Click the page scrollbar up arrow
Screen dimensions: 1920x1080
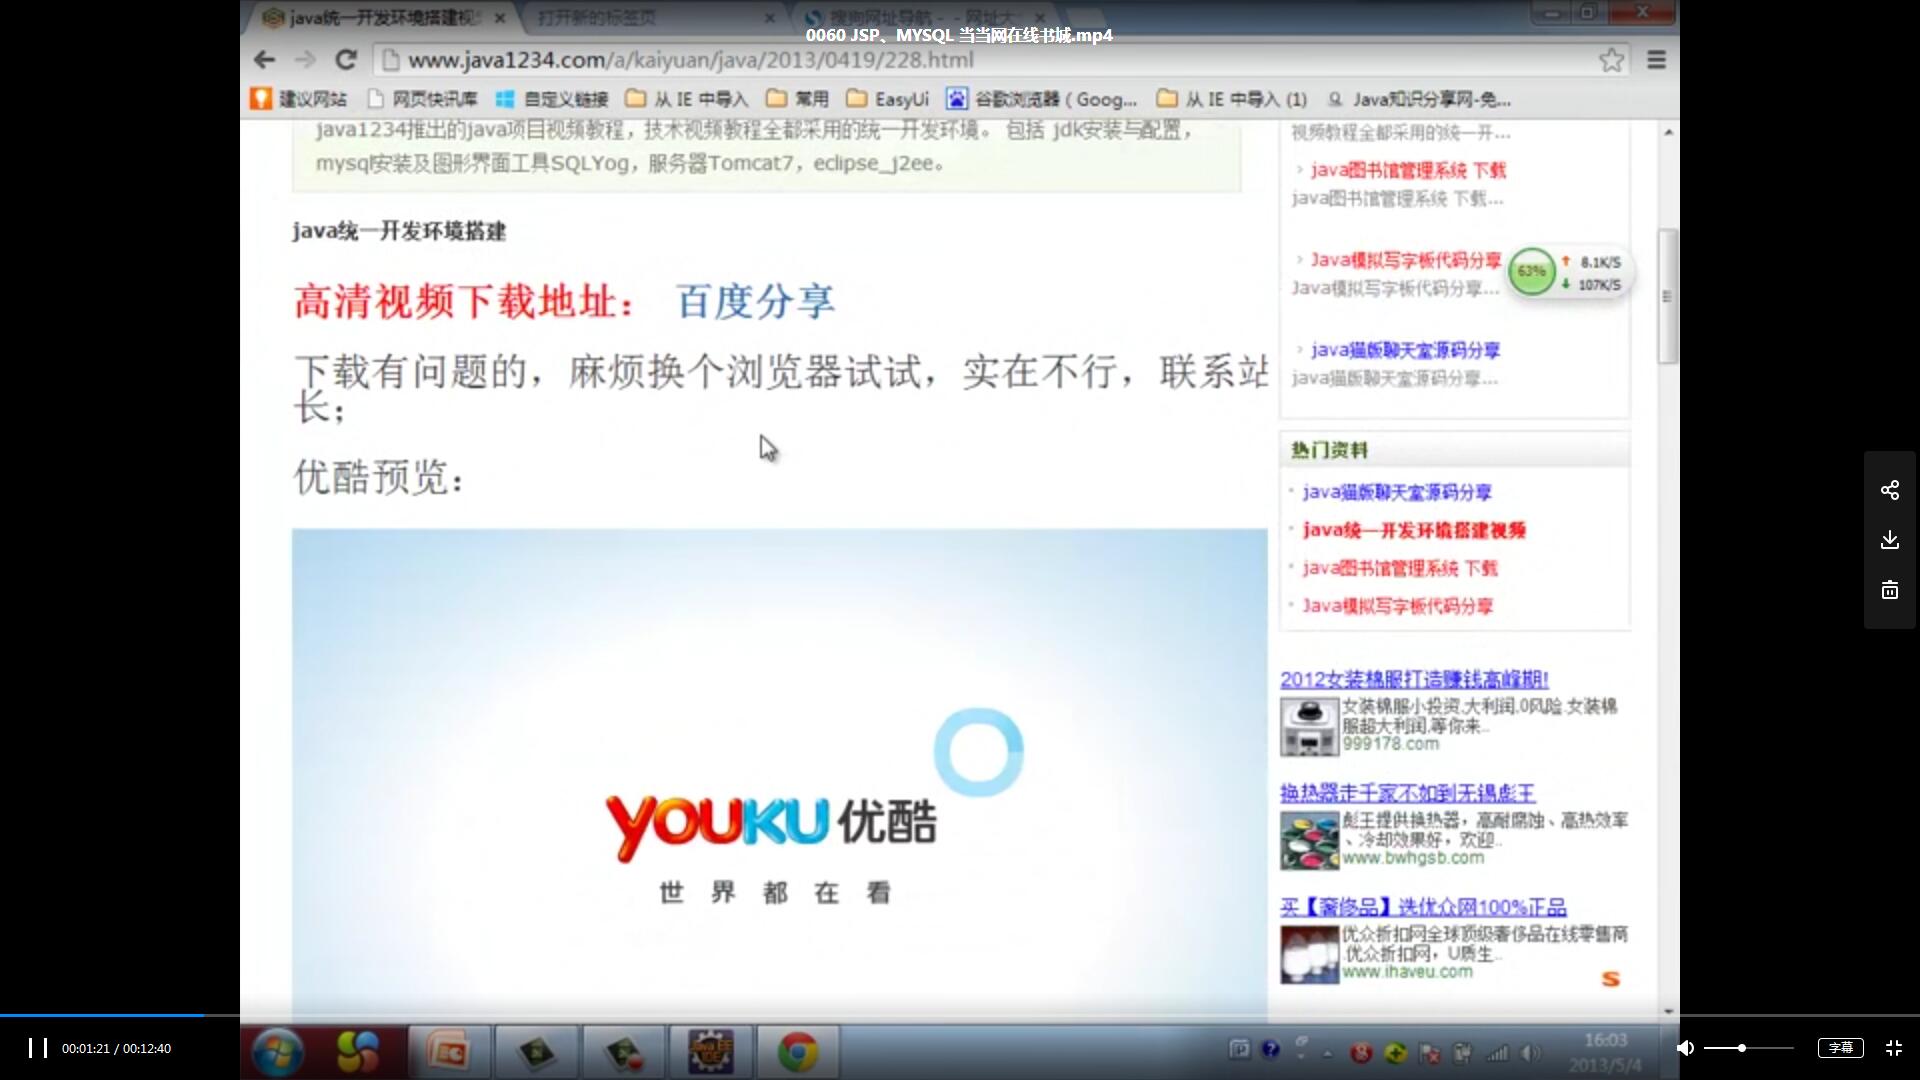pyautogui.click(x=1667, y=132)
